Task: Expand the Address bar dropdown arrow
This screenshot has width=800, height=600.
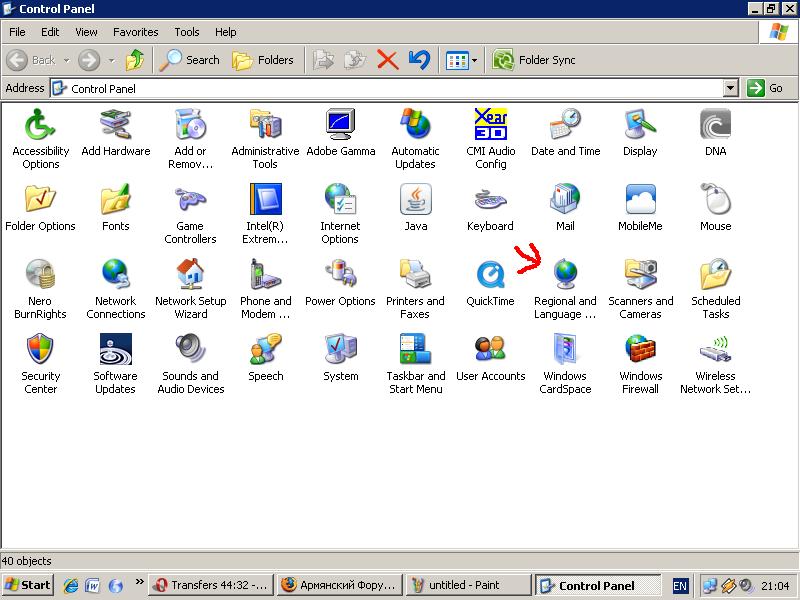Action: [730, 88]
